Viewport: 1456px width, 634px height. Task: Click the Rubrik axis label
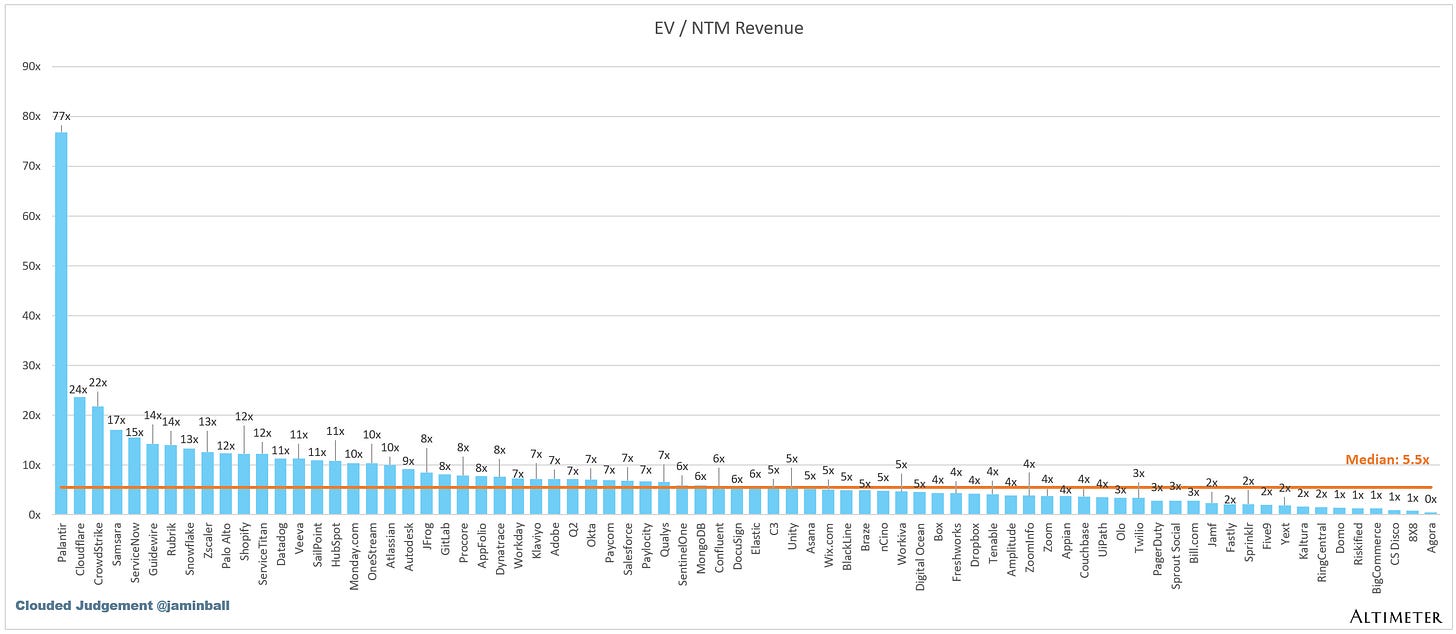(171, 539)
